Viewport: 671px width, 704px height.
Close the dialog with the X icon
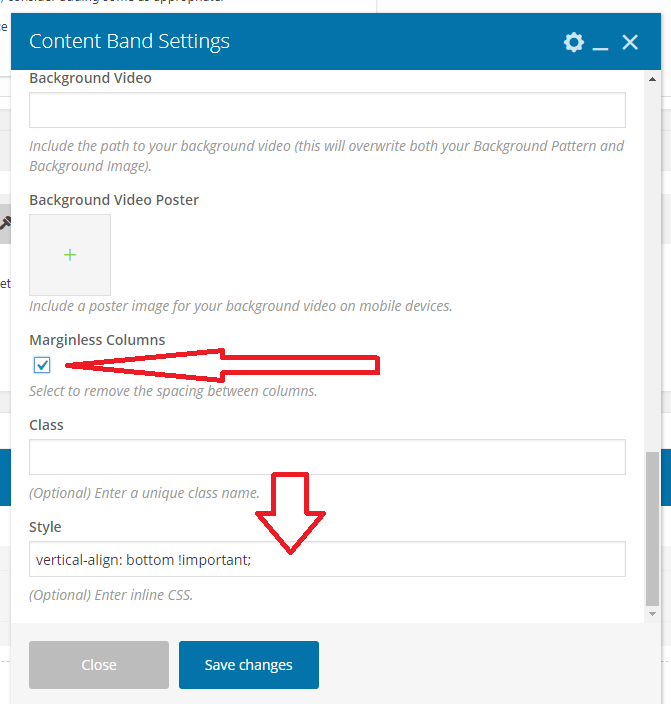point(630,42)
